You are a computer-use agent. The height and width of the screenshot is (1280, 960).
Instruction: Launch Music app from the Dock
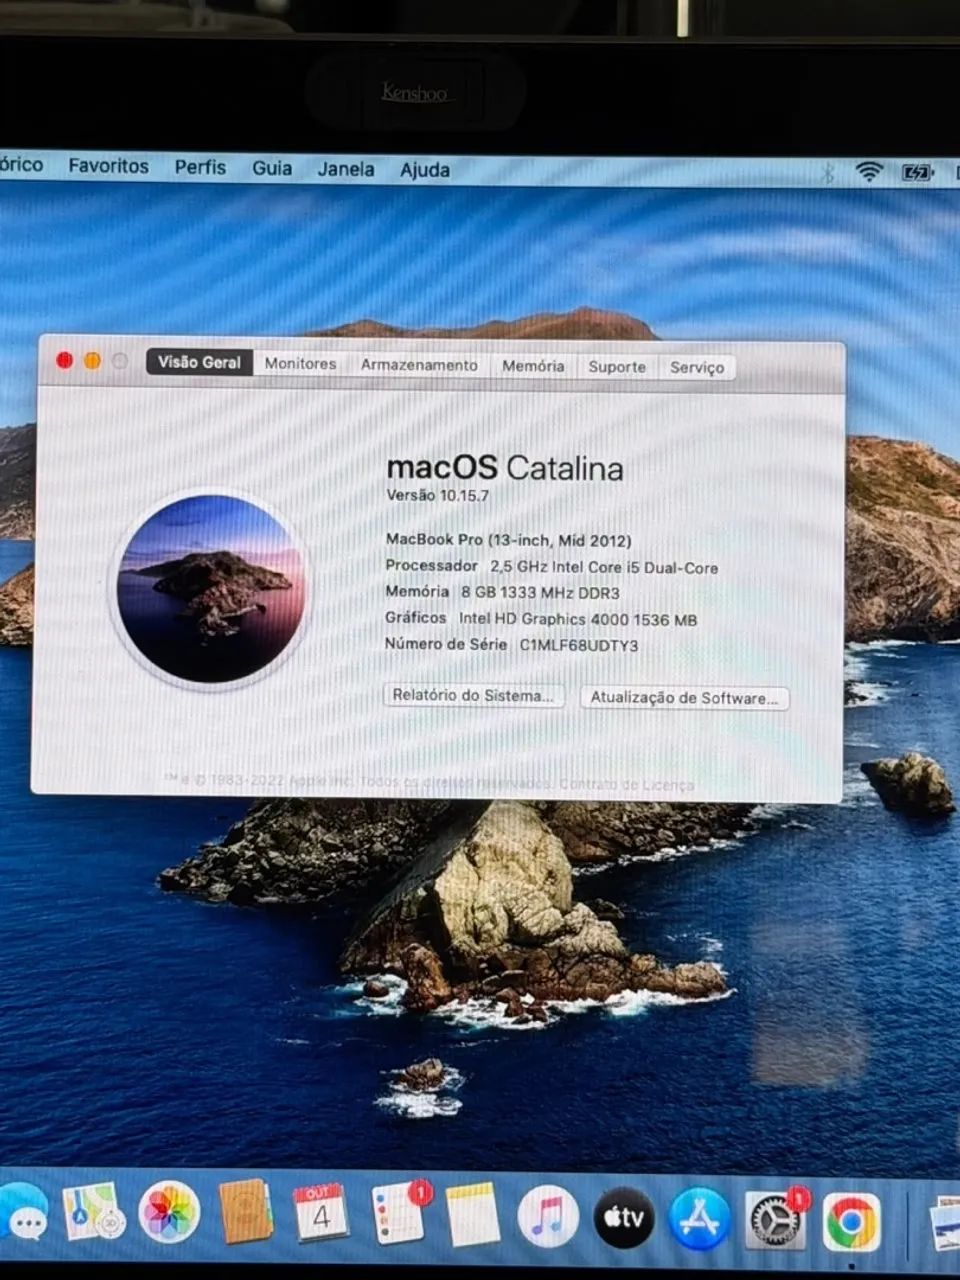click(x=548, y=1217)
